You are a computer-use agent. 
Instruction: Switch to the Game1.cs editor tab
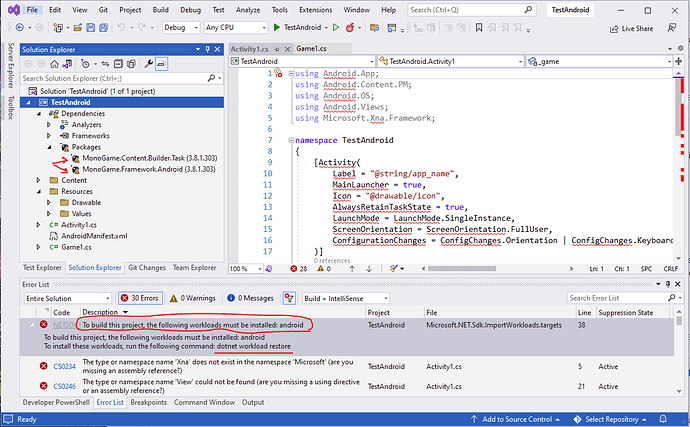pyautogui.click(x=311, y=48)
